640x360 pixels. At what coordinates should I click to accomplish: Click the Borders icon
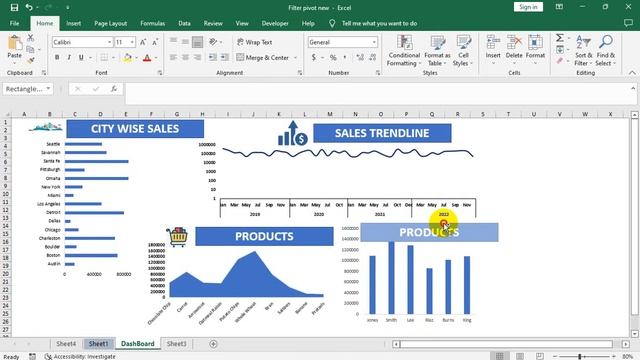(104, 58)
